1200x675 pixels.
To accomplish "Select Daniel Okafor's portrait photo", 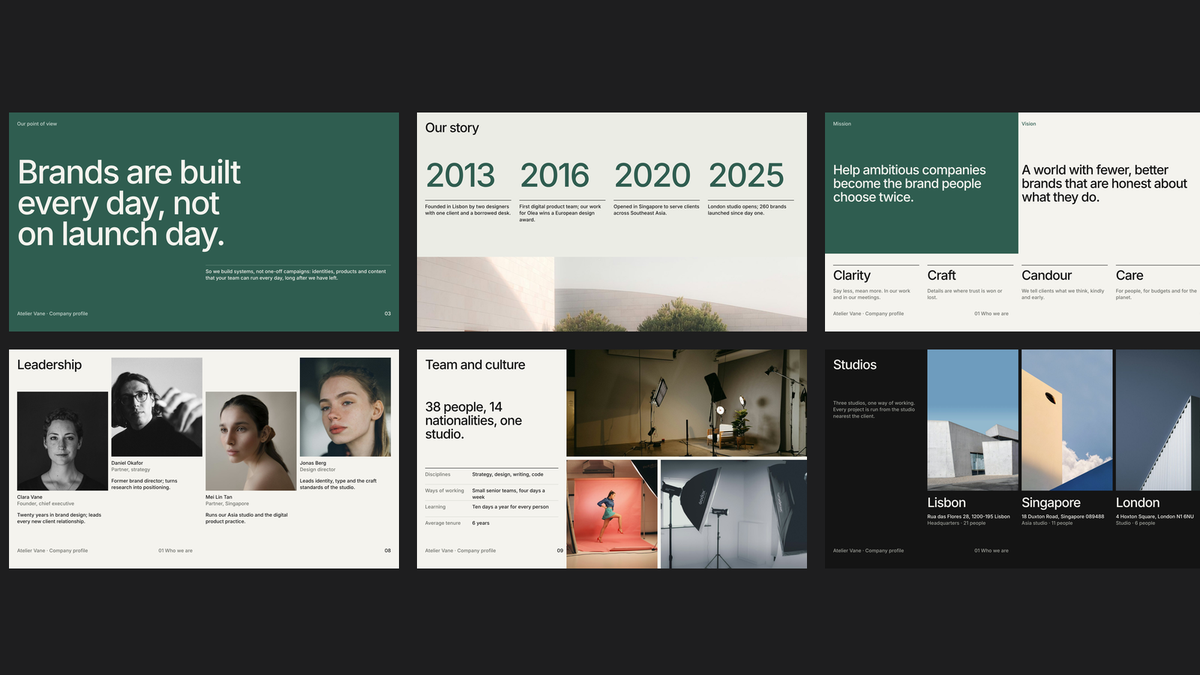I will click(x=156, y=407).
